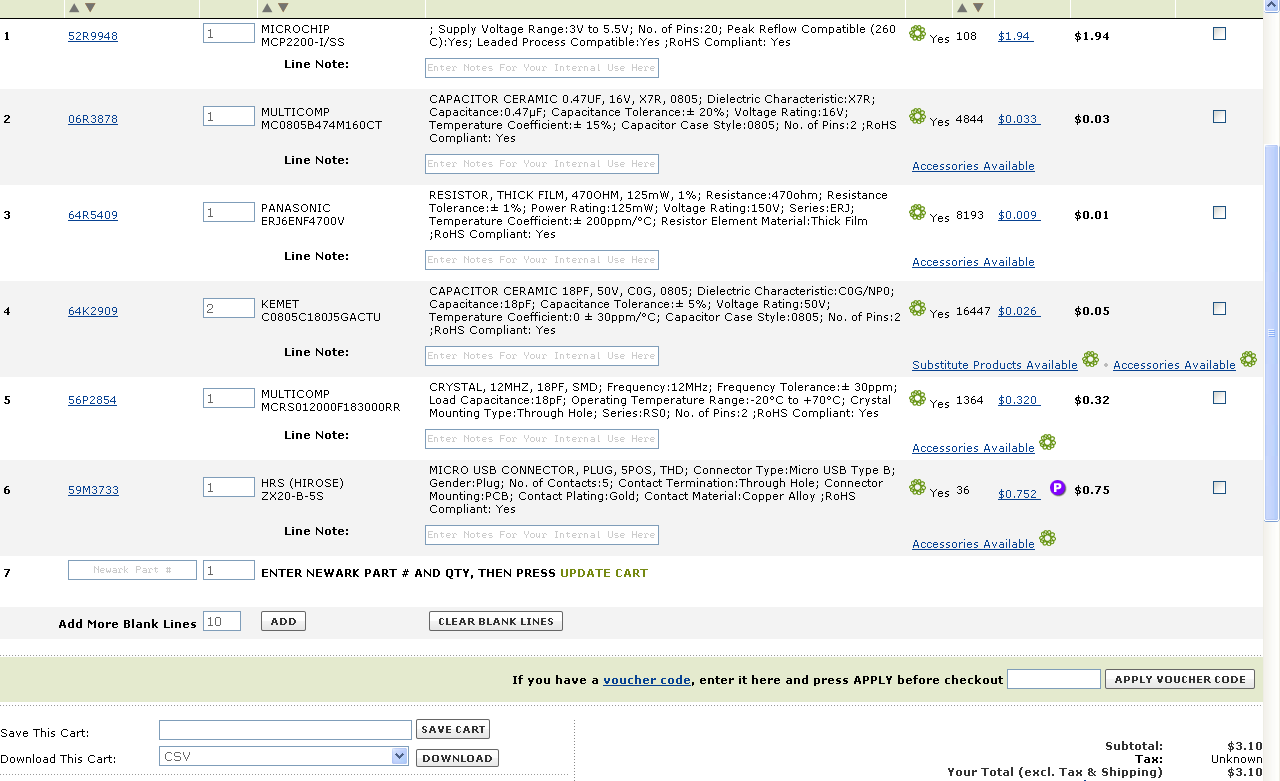Screen dimensions: 1280x781
Task: Click the RoHS icon in the Hirose ZX20-B-5S row
Action: coord(917,488)
